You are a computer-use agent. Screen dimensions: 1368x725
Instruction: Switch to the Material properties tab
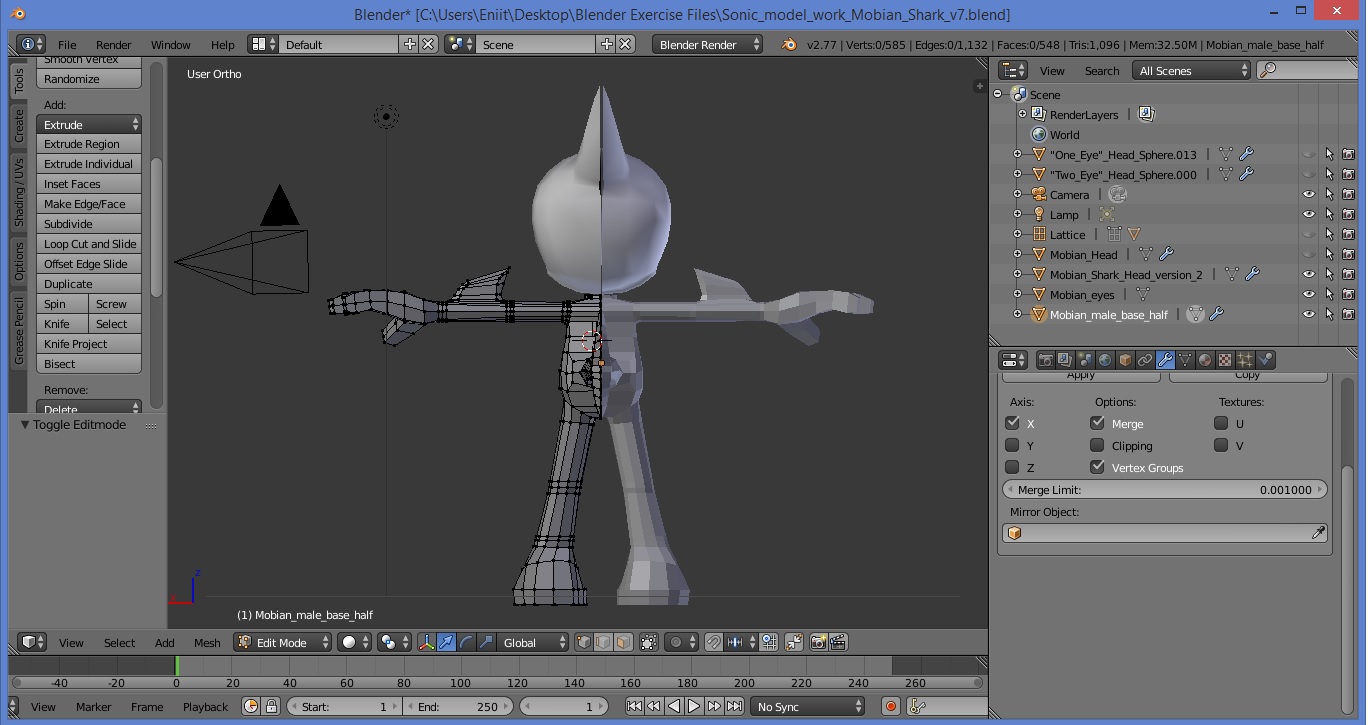1203,359
